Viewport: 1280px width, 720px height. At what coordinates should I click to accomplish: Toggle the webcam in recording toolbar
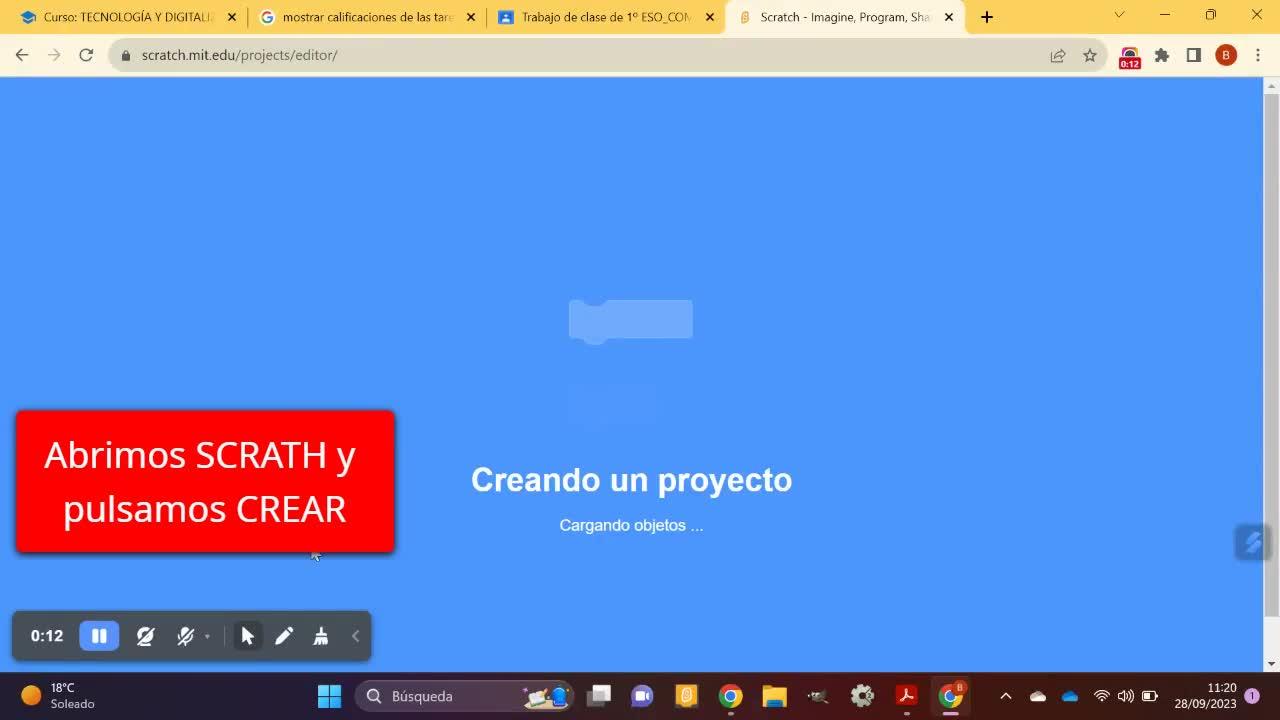tap(145, 636)
